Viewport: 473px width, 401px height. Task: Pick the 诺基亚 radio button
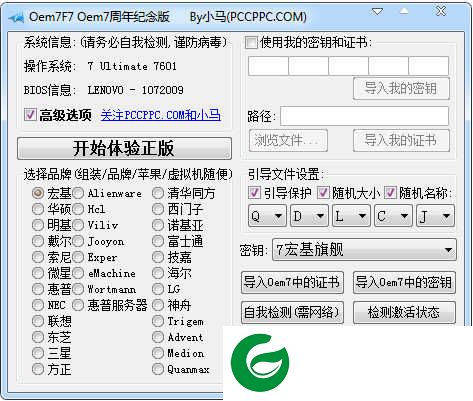pos(158,225)
